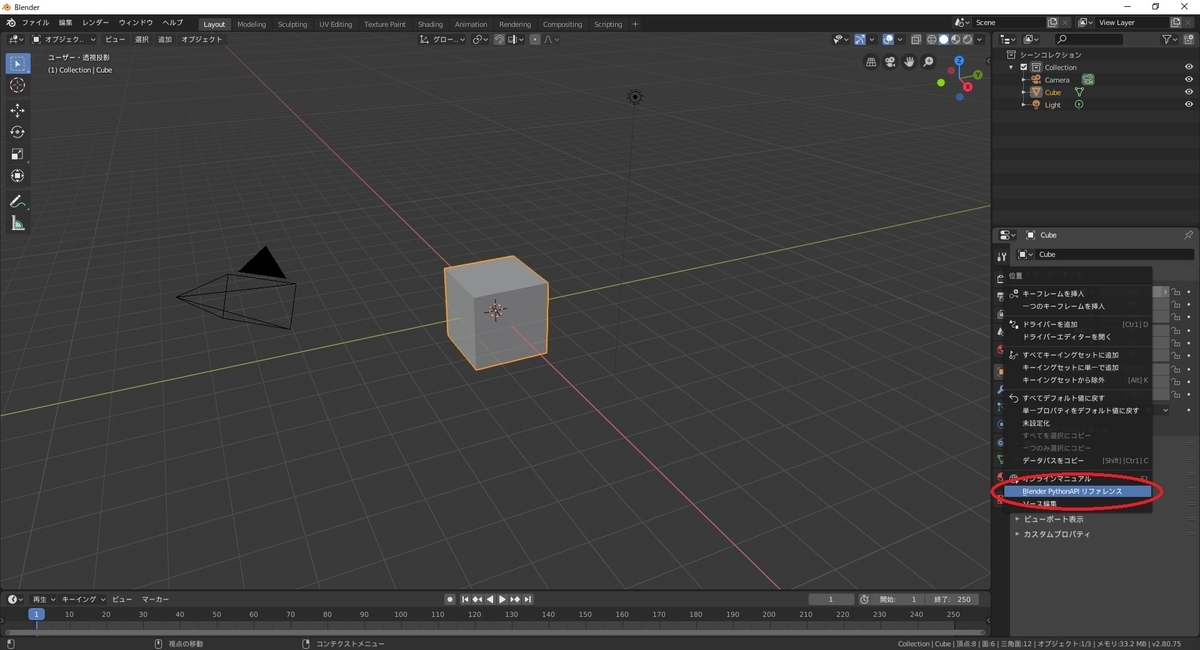Click the viewport zoom magnifier icon
The width and height of the screenshot is (1200, 650).
coord(928,62)
